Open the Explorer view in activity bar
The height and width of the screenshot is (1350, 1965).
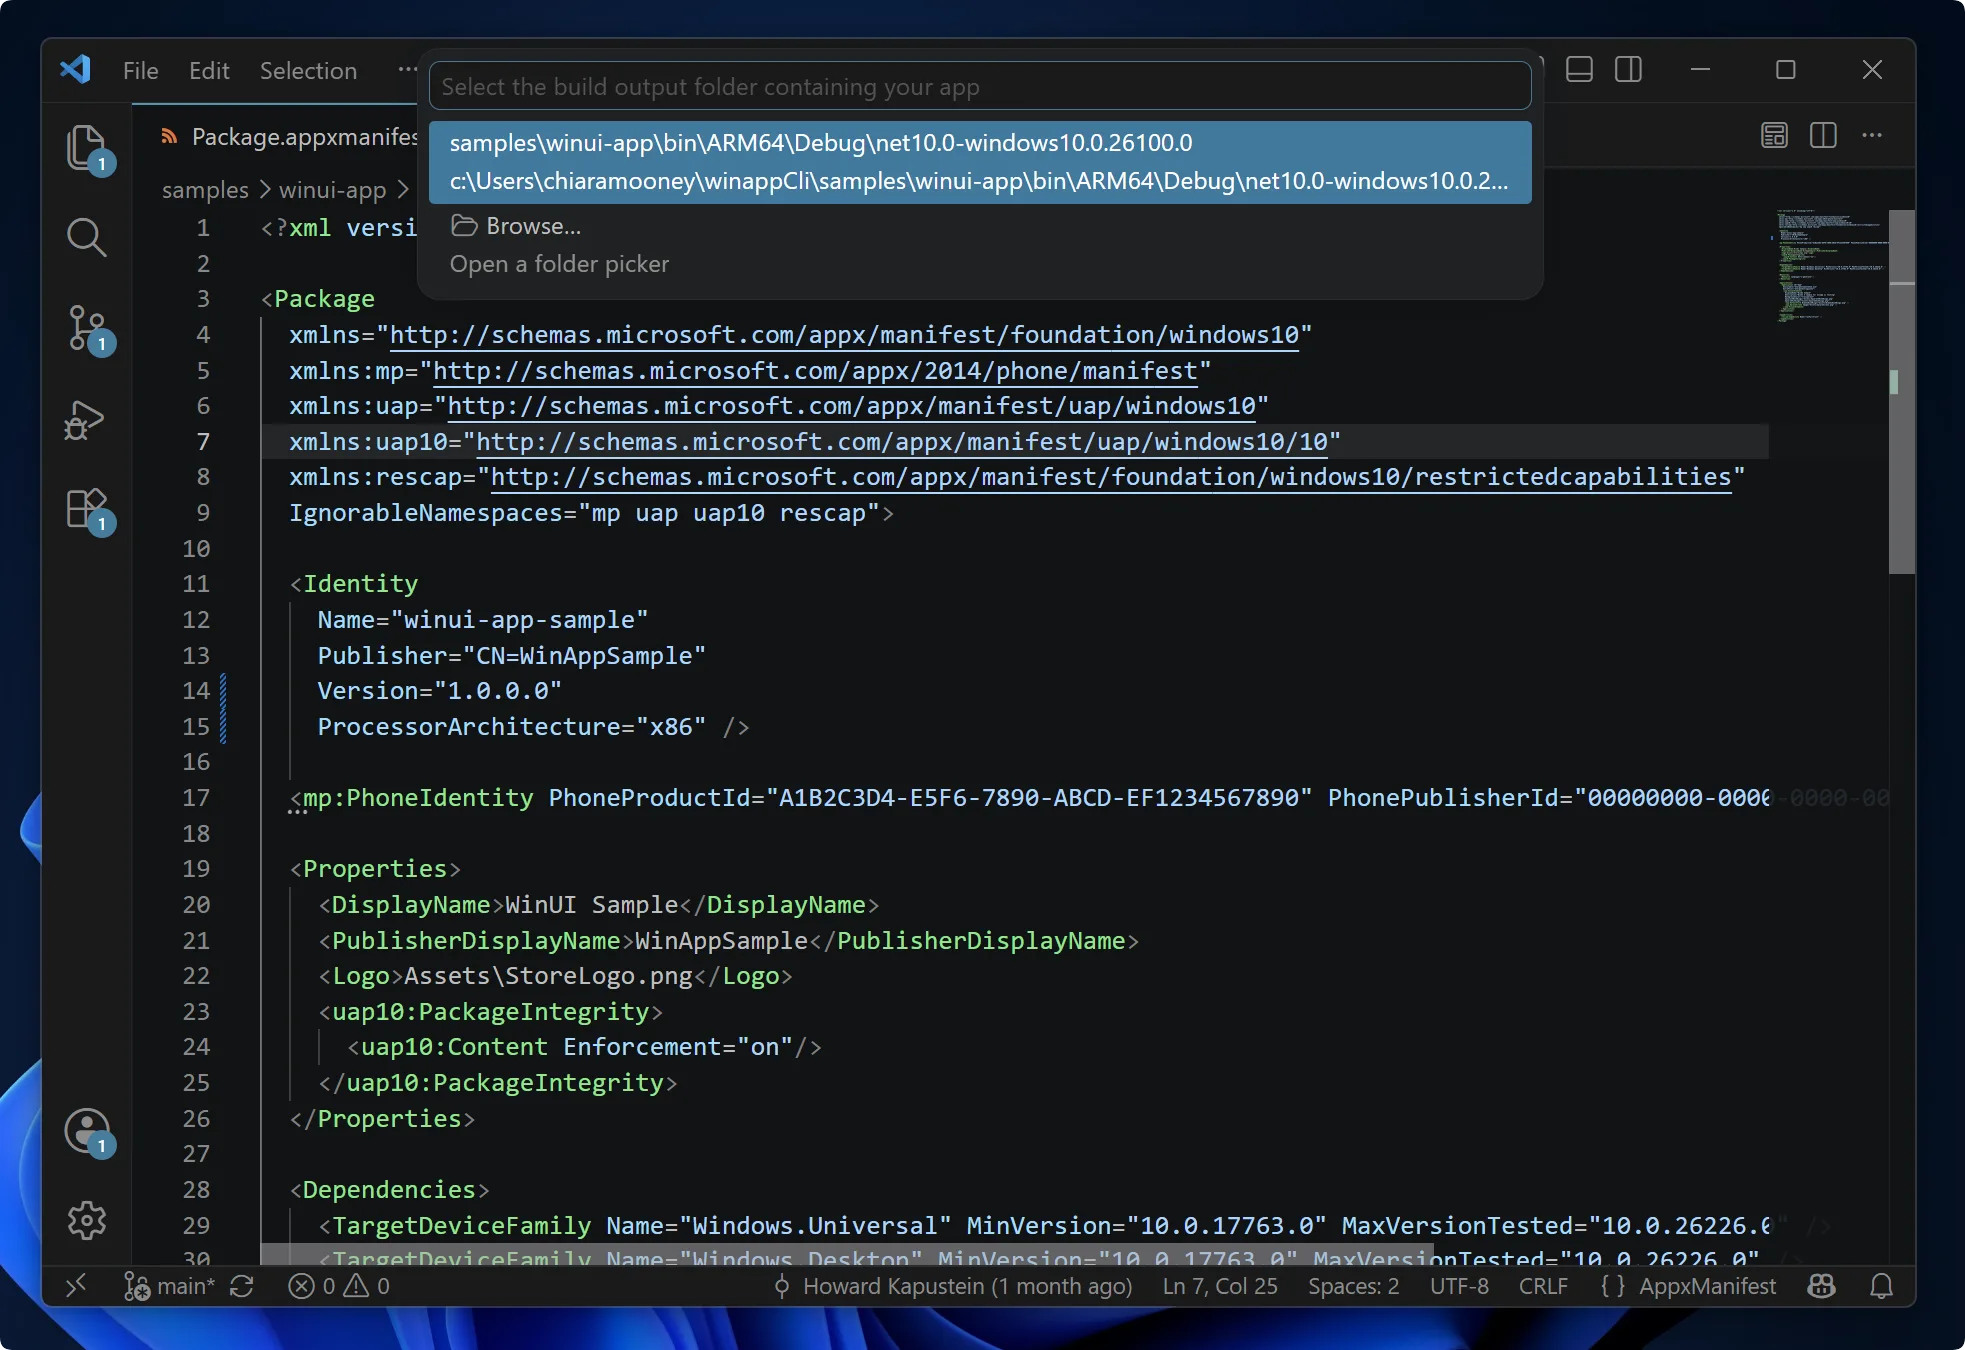87,148
